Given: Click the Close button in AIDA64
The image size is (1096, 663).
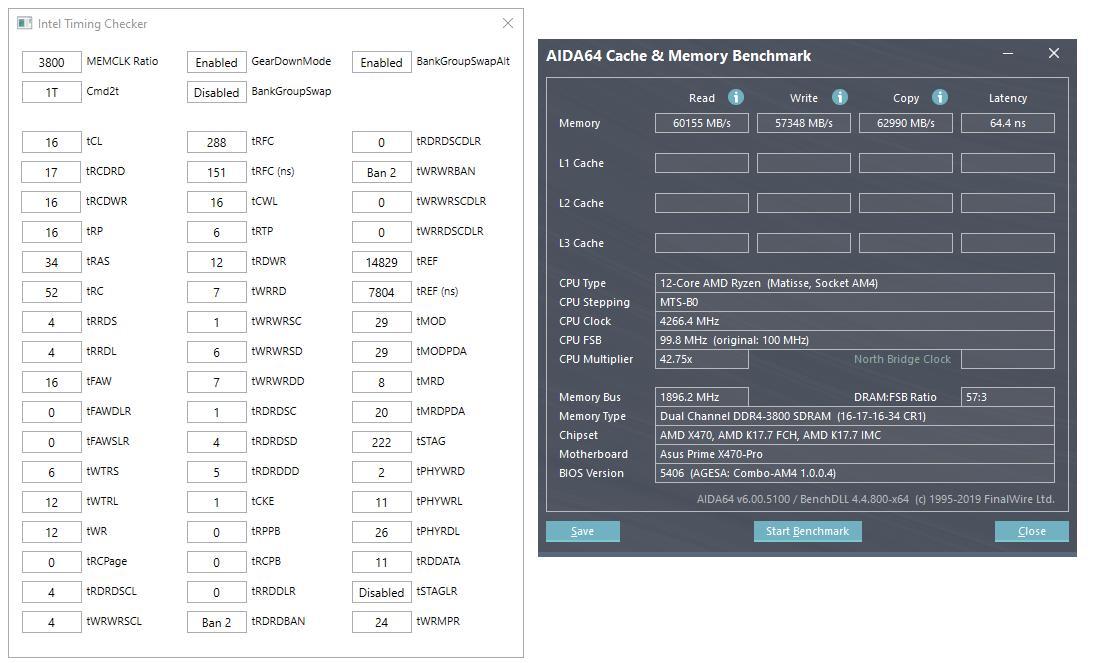Looking at the screenshot, I should pos(1031,531).
